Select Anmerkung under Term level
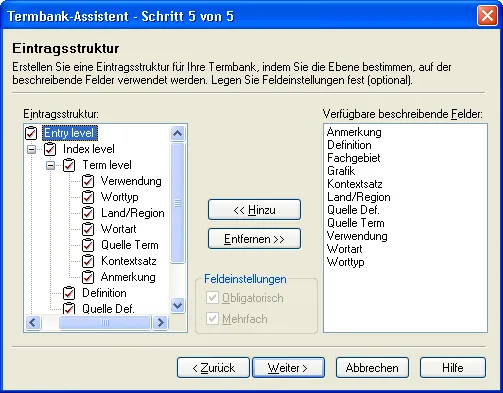 point(128,277)
